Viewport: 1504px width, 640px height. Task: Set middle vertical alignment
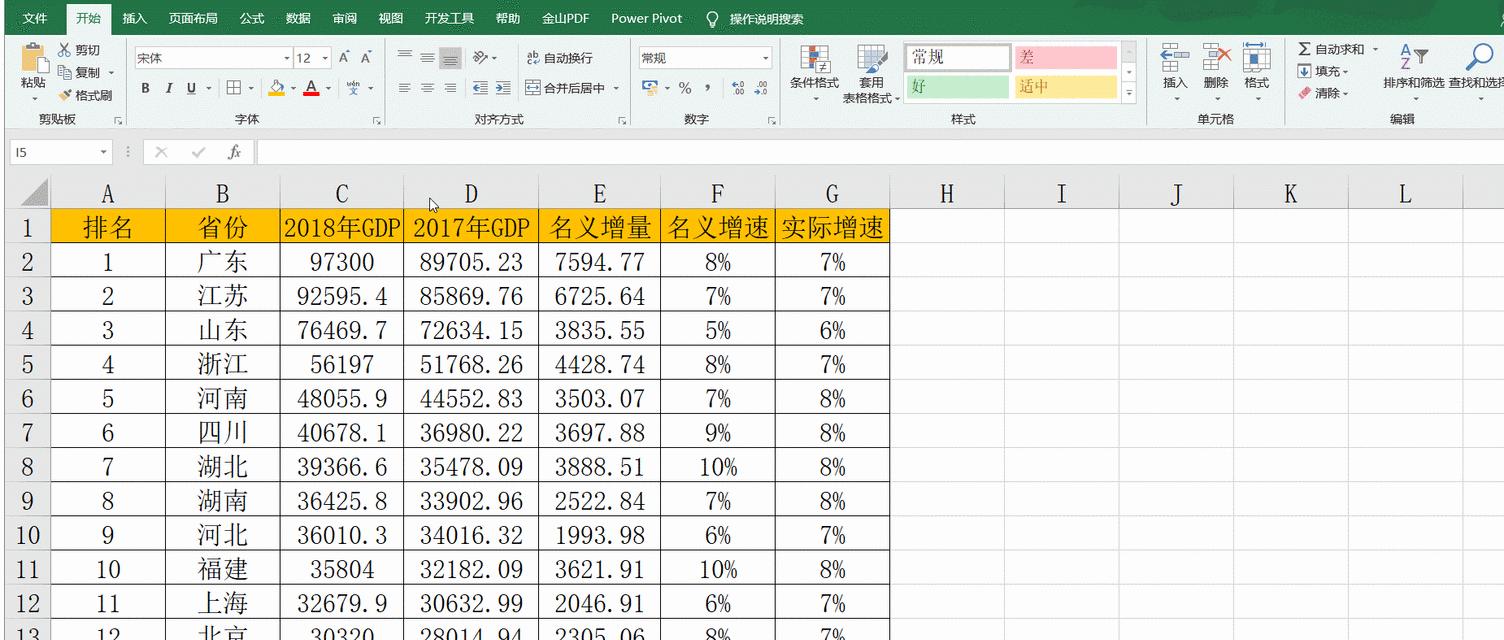428,58
